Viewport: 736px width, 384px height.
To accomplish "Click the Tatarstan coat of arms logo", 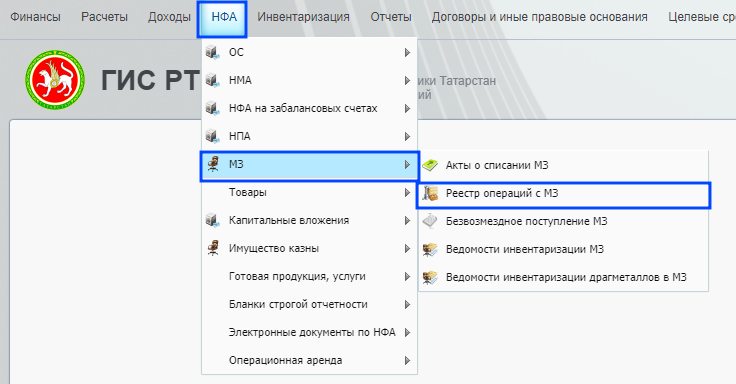I will 55,80.
